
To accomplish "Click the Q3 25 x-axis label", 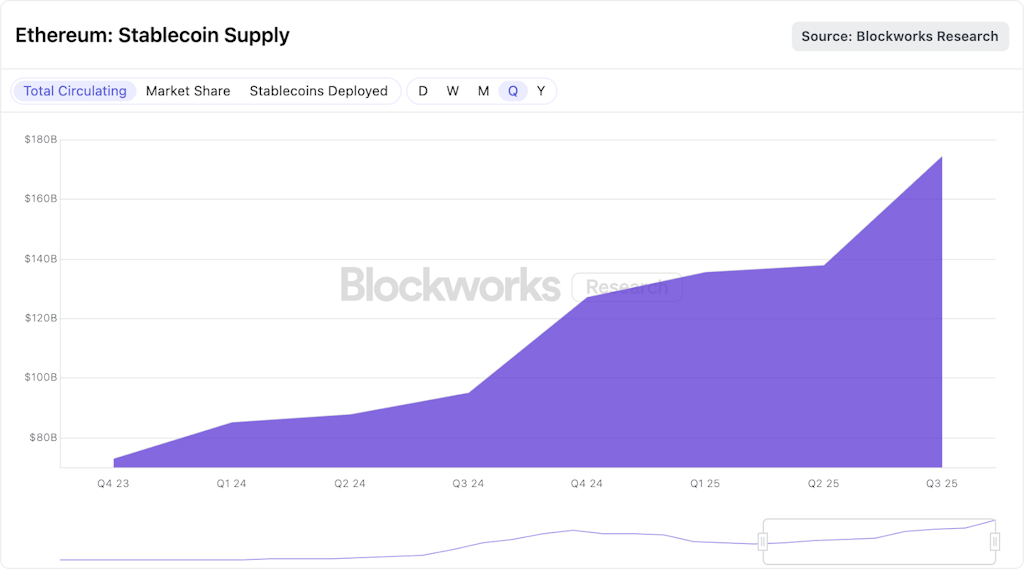I will tap(942, 484).
